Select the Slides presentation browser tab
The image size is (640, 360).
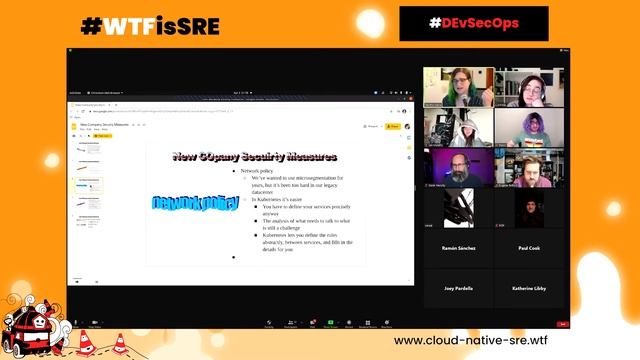[91, 105]
